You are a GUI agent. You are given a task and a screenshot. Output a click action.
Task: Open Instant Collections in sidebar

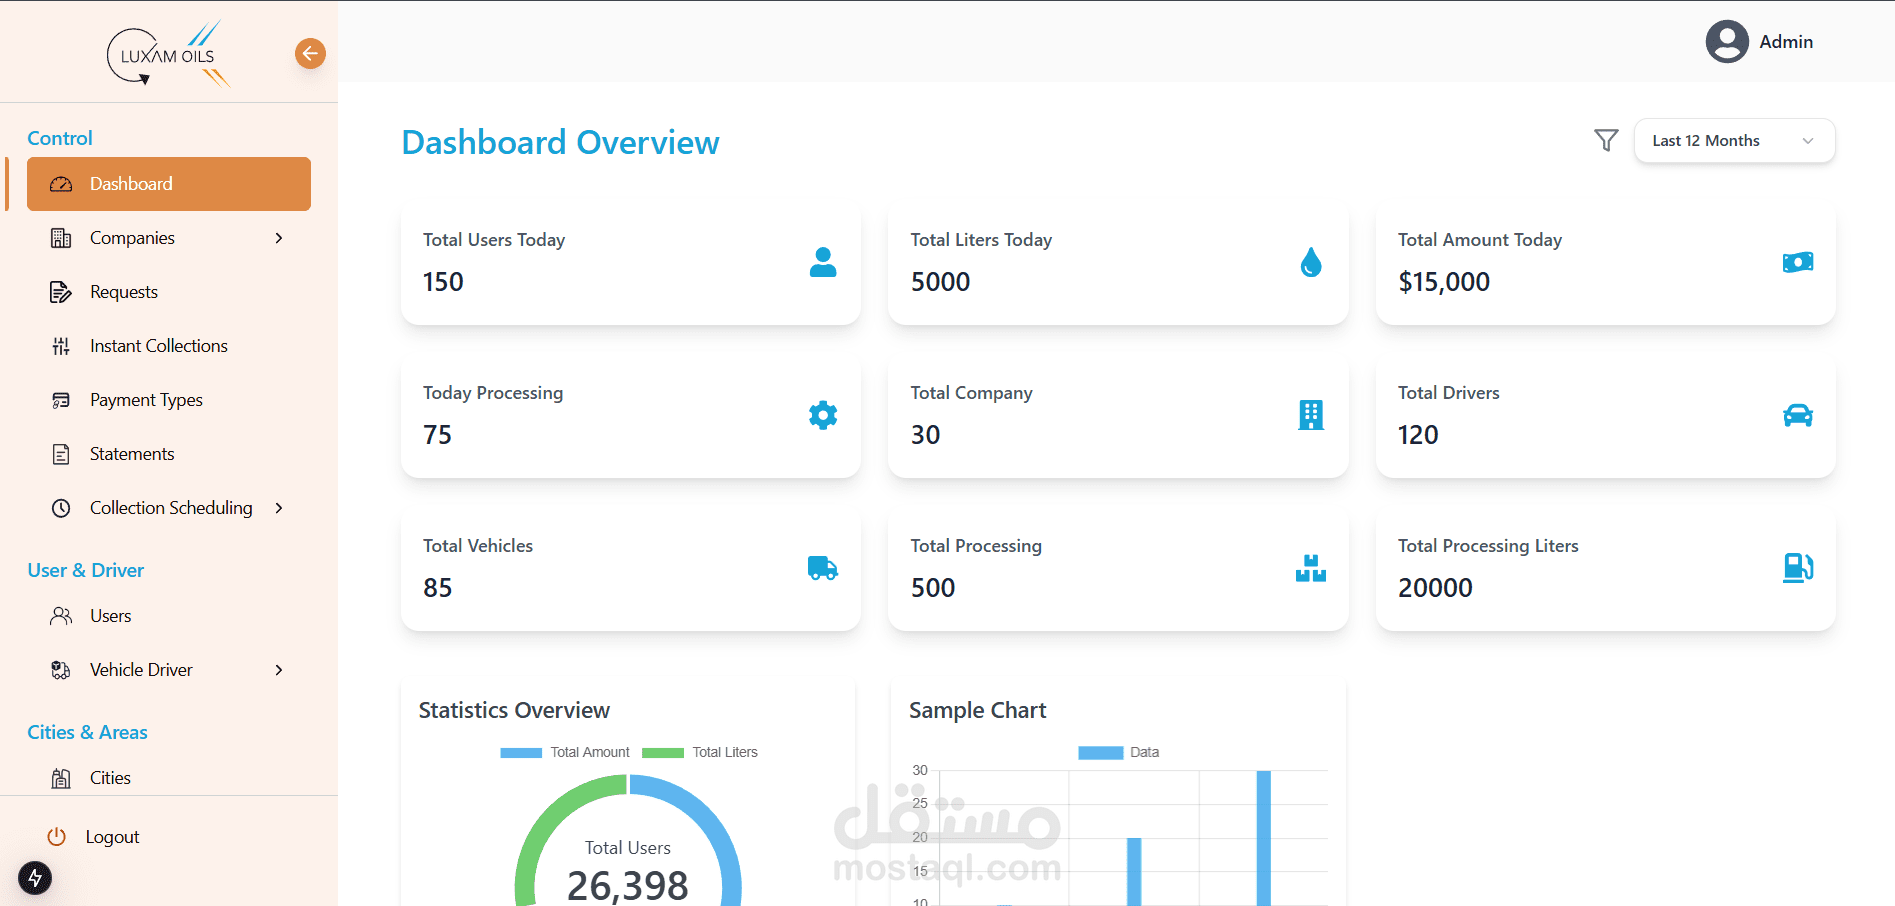tap(169, 346)
